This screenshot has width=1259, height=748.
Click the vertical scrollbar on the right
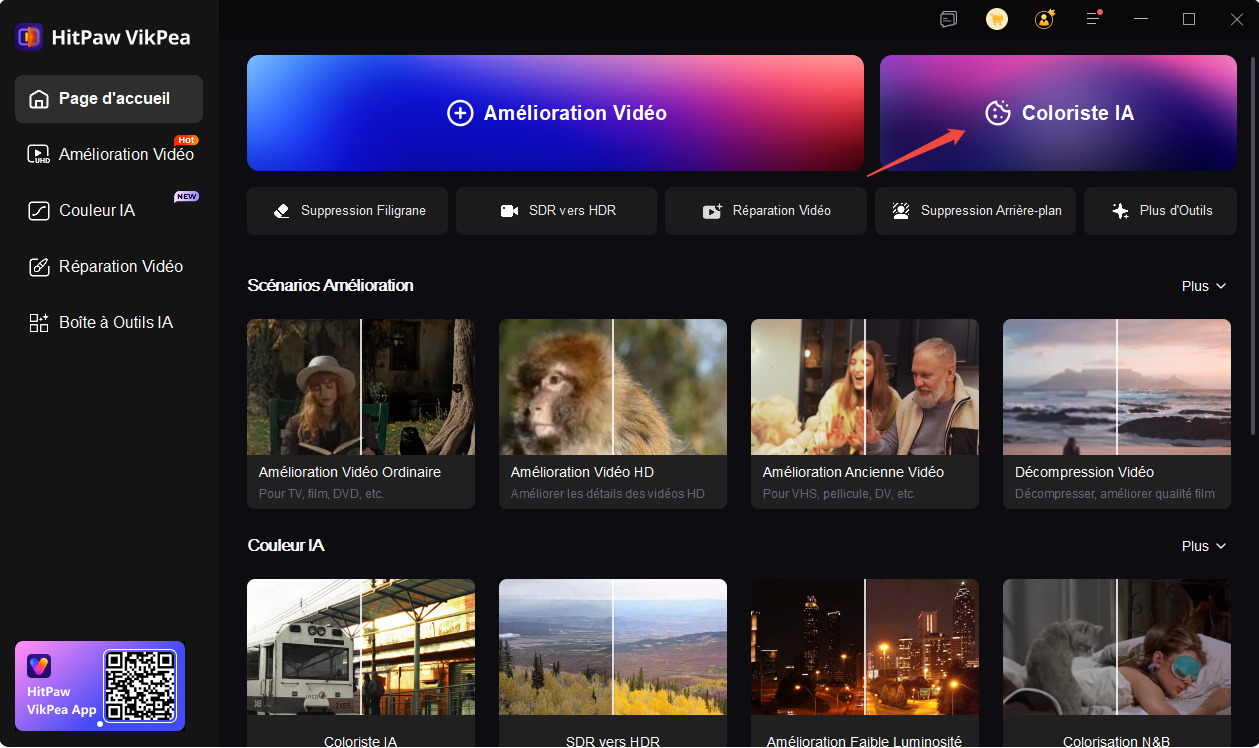[1253, 250]
